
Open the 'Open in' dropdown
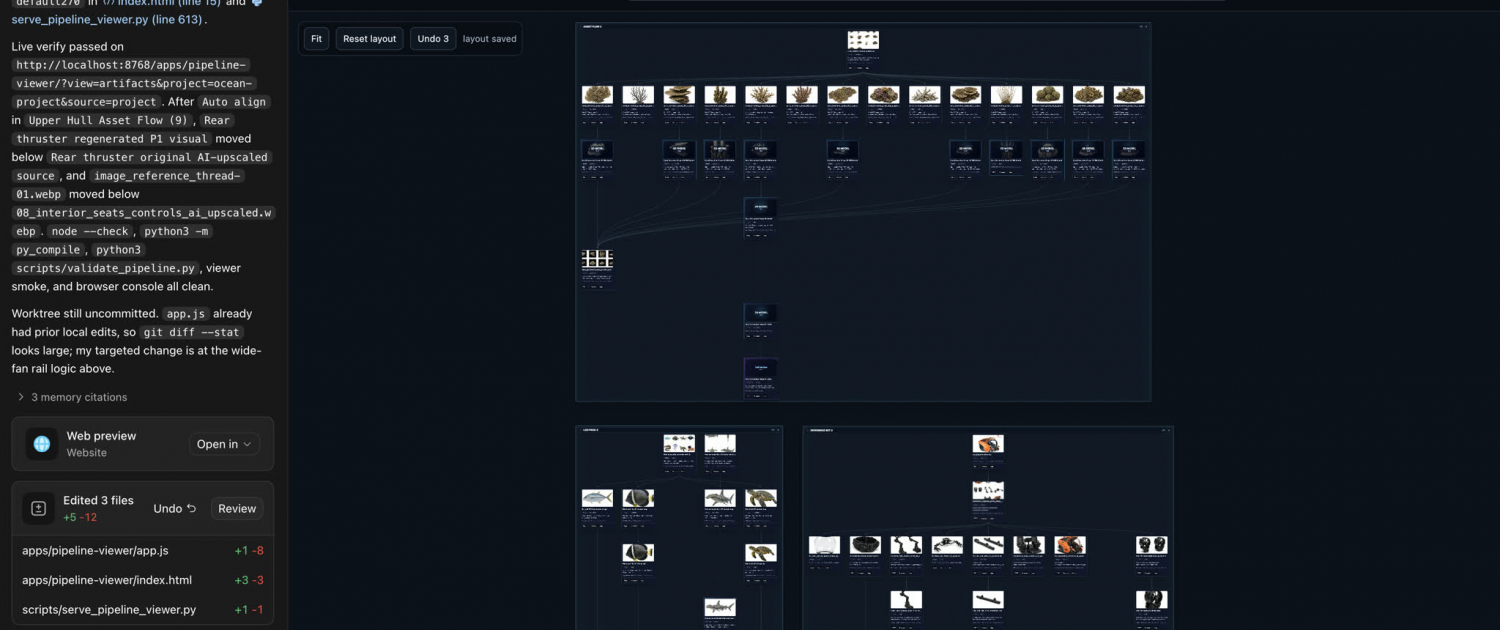pyautogui.click(x=224, y=444)
